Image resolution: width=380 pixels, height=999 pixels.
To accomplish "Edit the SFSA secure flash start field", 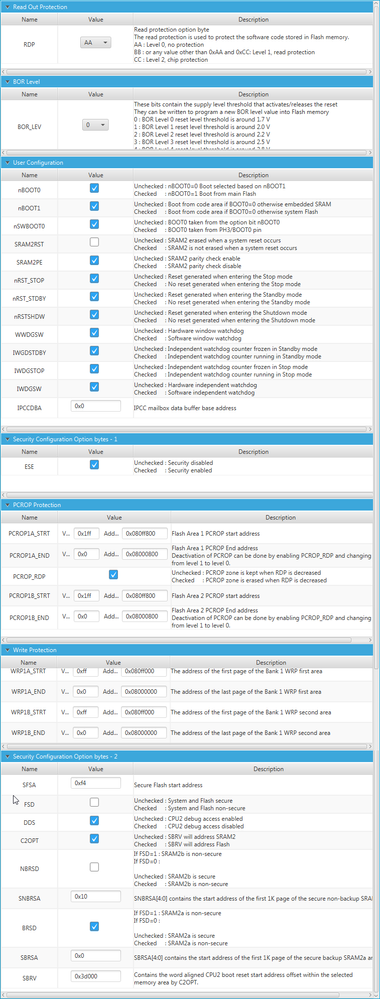I will [96, 782].
